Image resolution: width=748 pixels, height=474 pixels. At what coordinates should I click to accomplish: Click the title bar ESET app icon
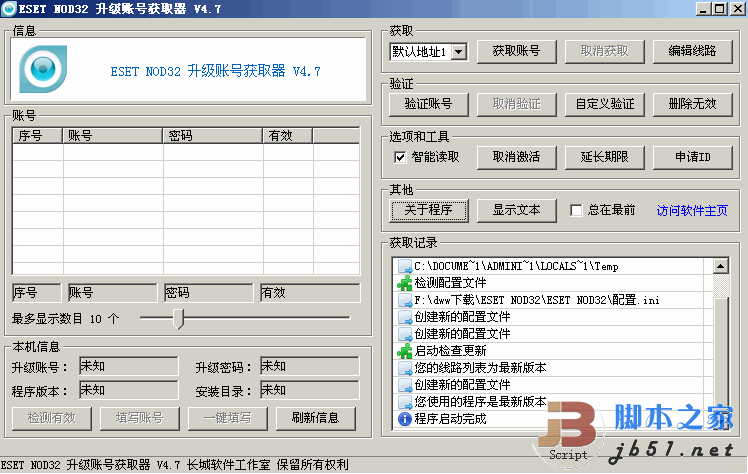(x=9, y=9)
